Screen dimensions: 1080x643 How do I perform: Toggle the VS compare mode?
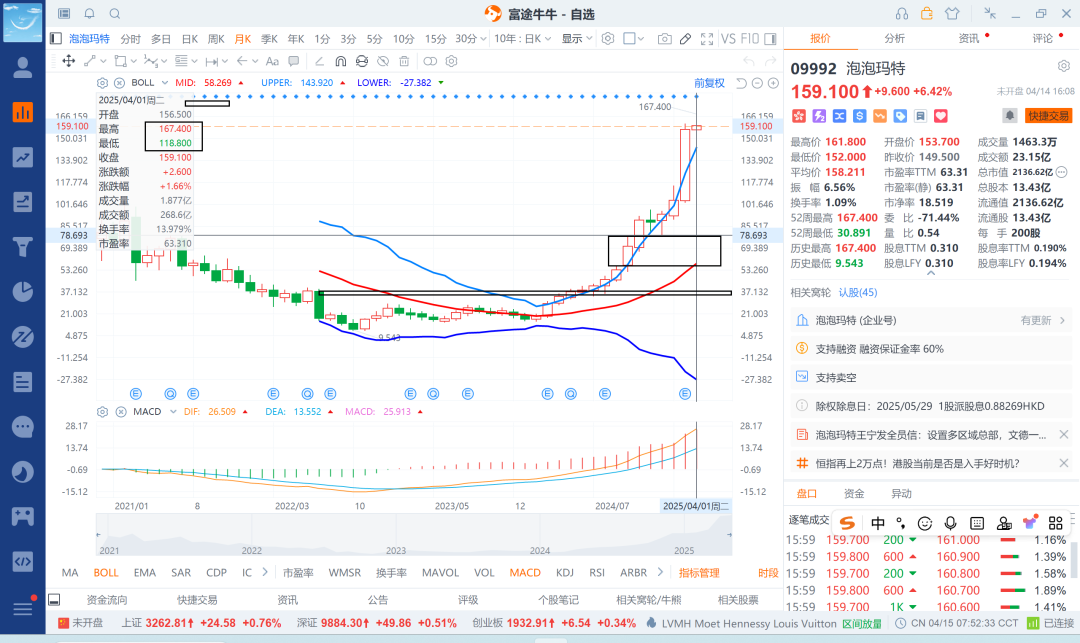pyautogui.click(x=728, y=39)
